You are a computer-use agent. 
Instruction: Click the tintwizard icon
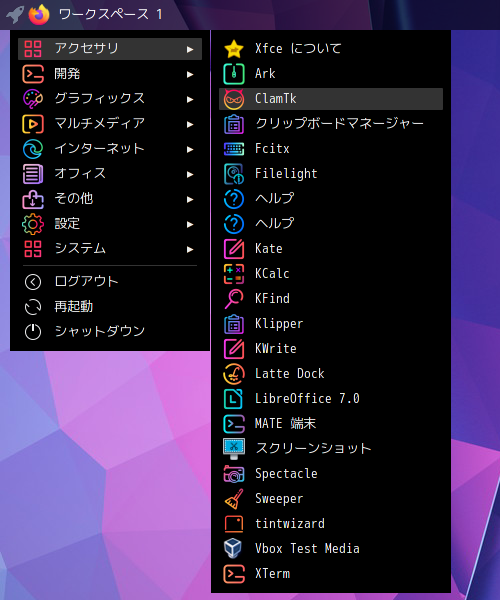[x=234, y=524]
